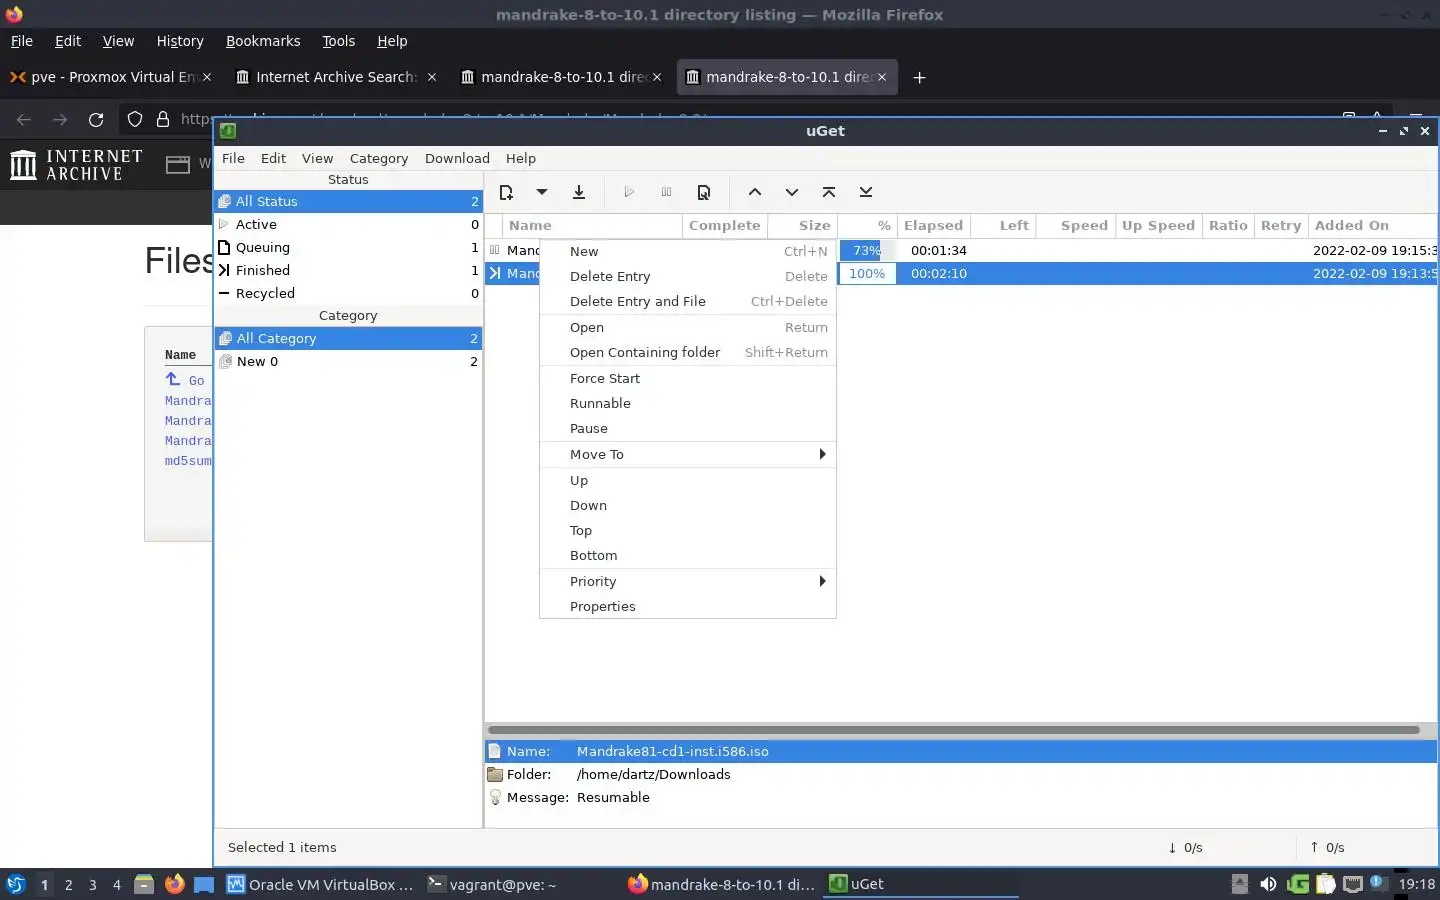Select the Finished status filter
1440x900 pixels.
[x=348, y=270]
